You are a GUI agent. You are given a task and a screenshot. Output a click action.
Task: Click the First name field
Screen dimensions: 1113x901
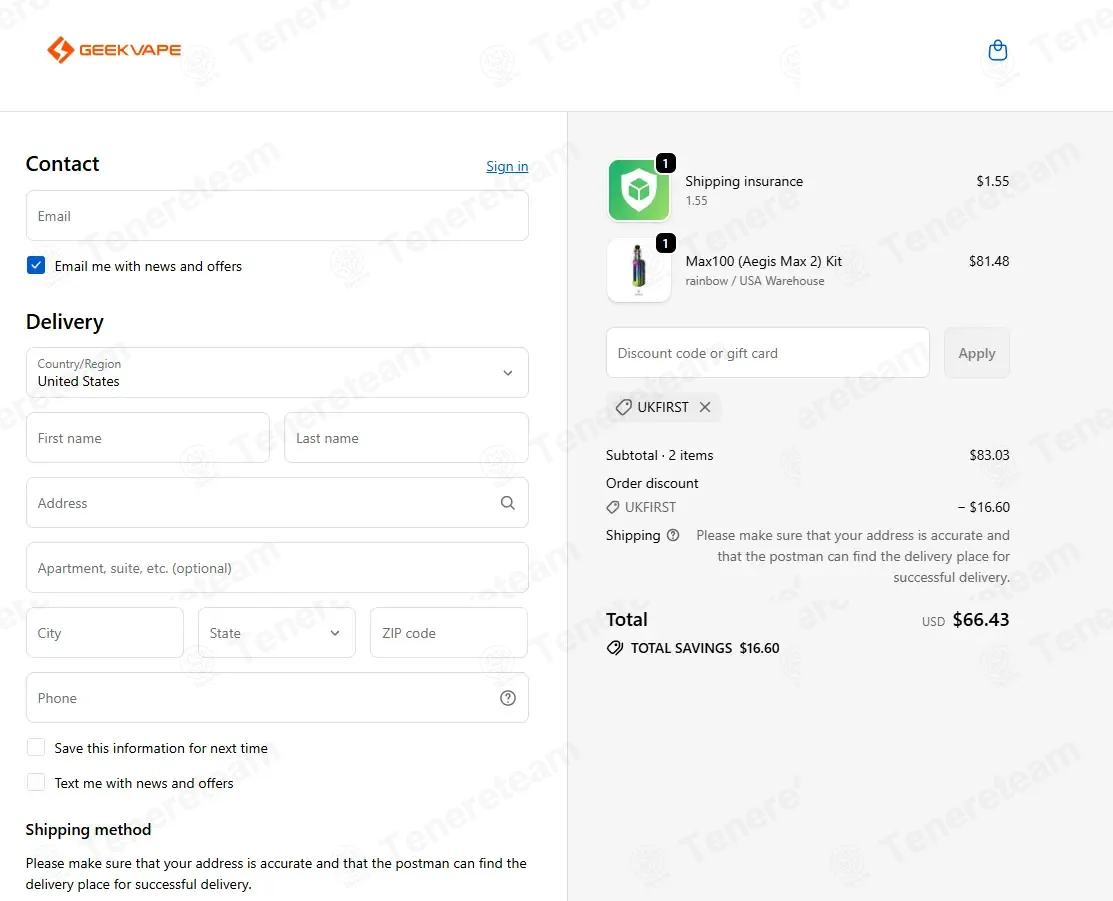[x=148, y=438]
